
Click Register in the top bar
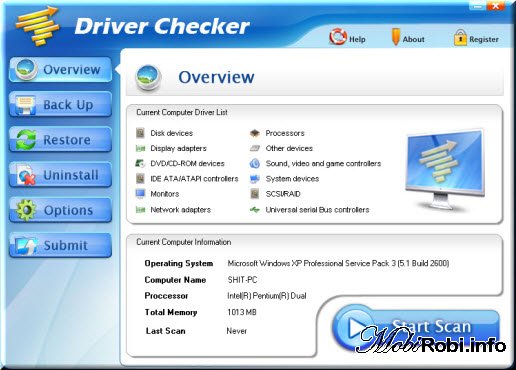[476, 38]
